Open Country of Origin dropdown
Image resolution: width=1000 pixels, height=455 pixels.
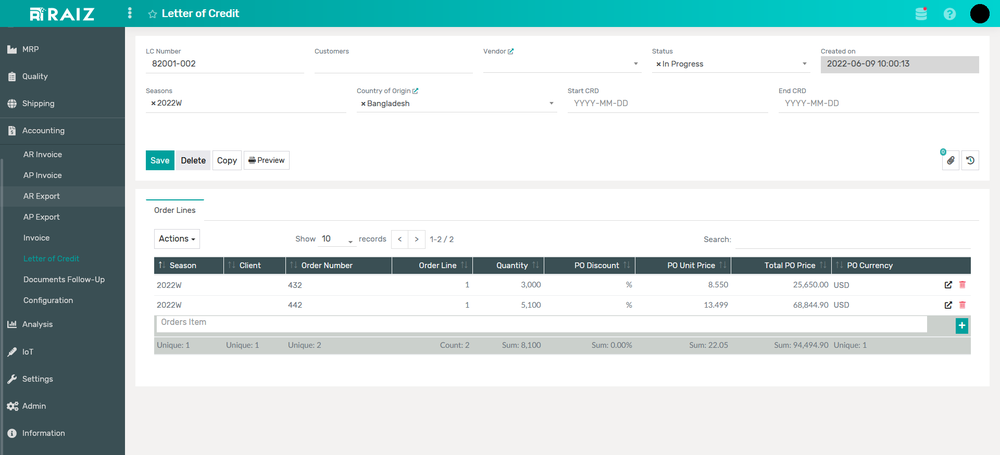(x=457, y=103)
